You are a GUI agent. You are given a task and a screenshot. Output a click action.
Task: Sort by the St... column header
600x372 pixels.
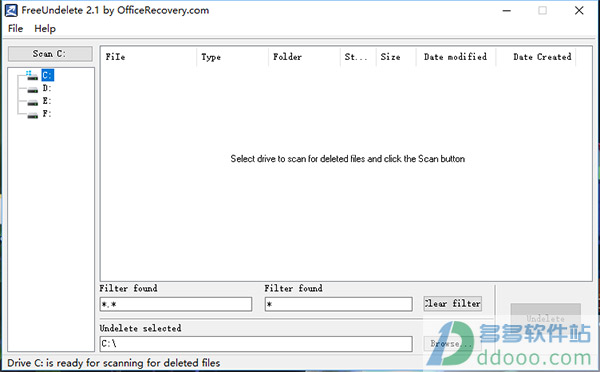pos(358,57)
